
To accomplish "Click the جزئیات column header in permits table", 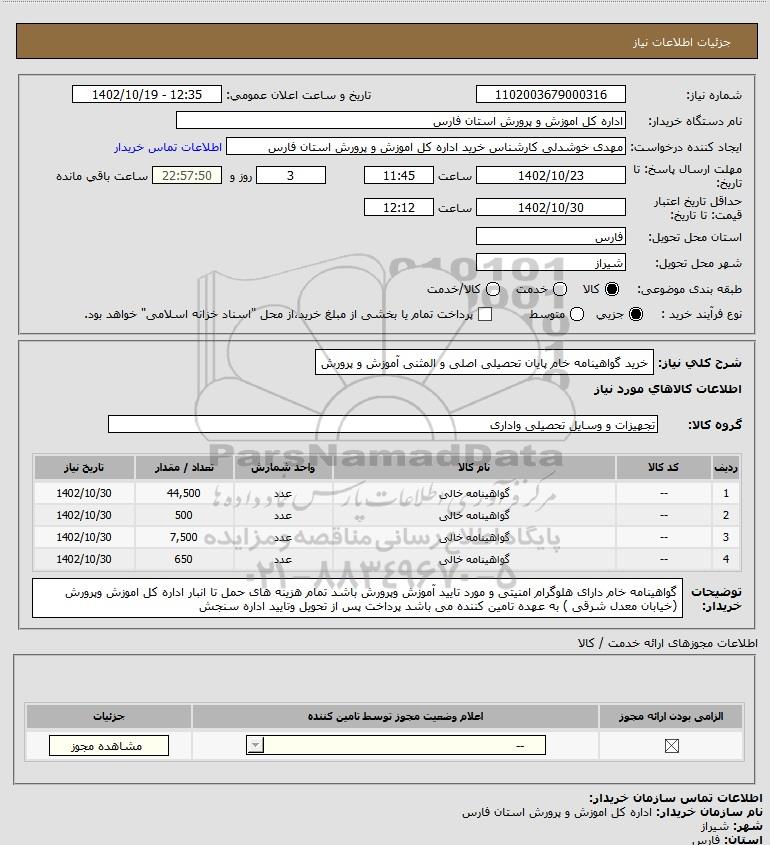I will coord(109,716).
